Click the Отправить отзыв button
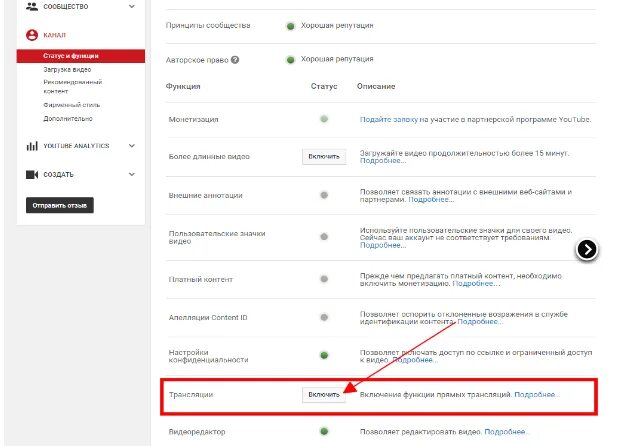Screen dimensions: 618x446 (60, 205)
